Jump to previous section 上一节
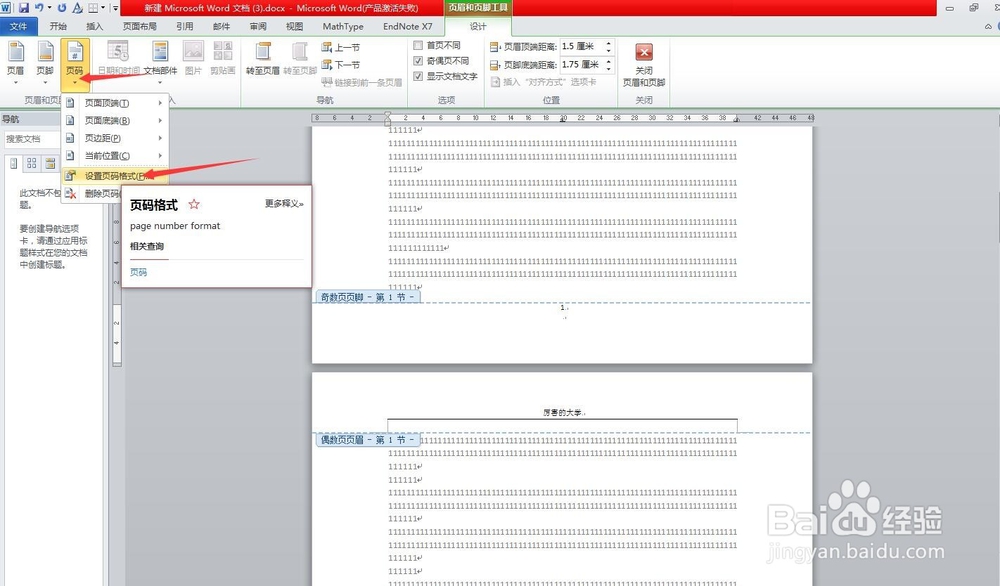The image size is (1000, 586). click(x=341, y=47)
